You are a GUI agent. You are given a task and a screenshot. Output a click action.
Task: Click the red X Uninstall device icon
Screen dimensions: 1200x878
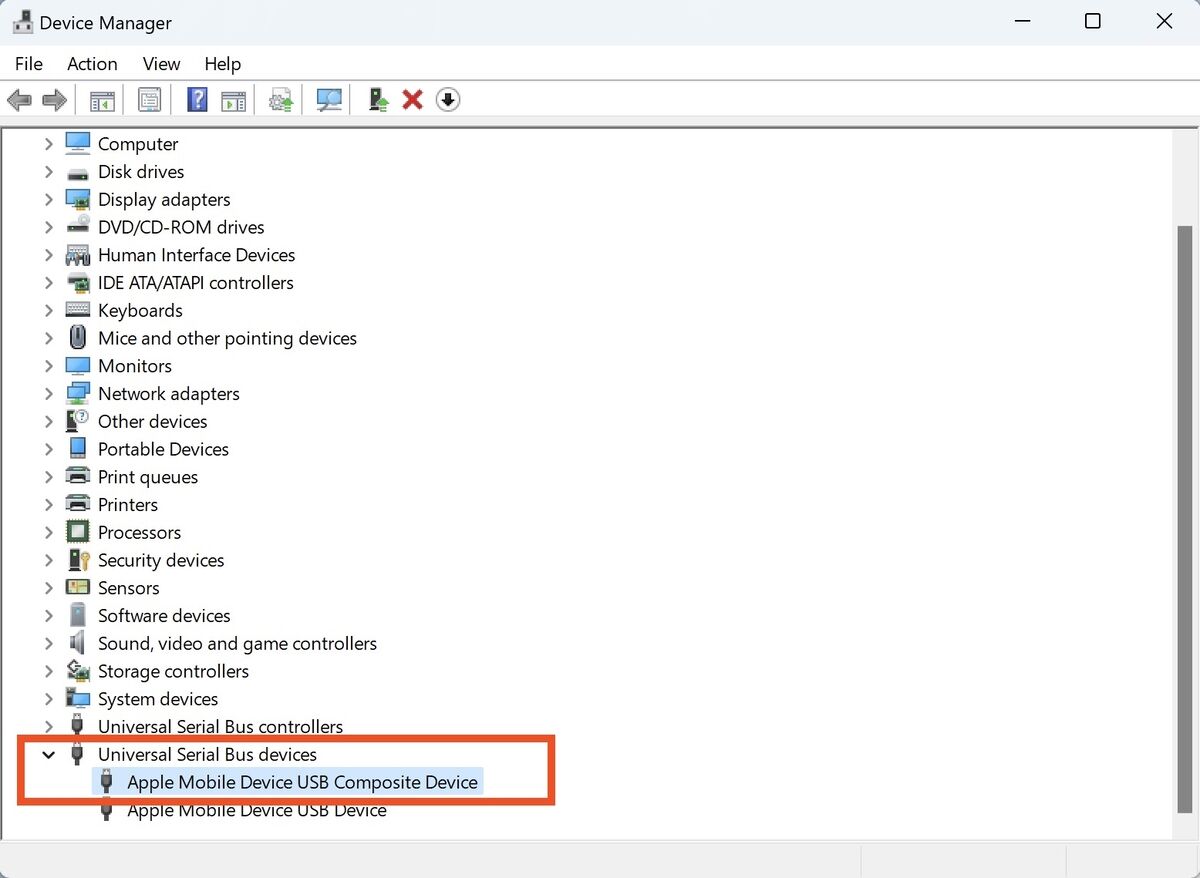(412, 100)
